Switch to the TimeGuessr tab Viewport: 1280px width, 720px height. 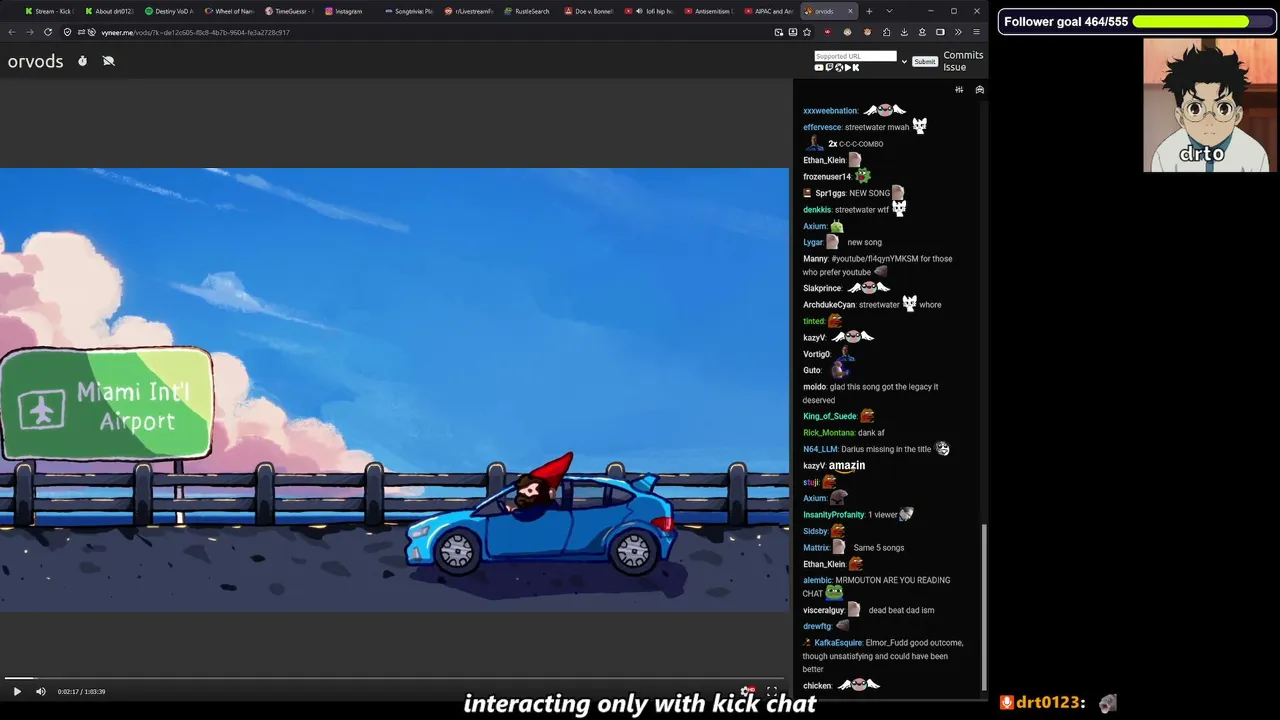coord(289,11)
